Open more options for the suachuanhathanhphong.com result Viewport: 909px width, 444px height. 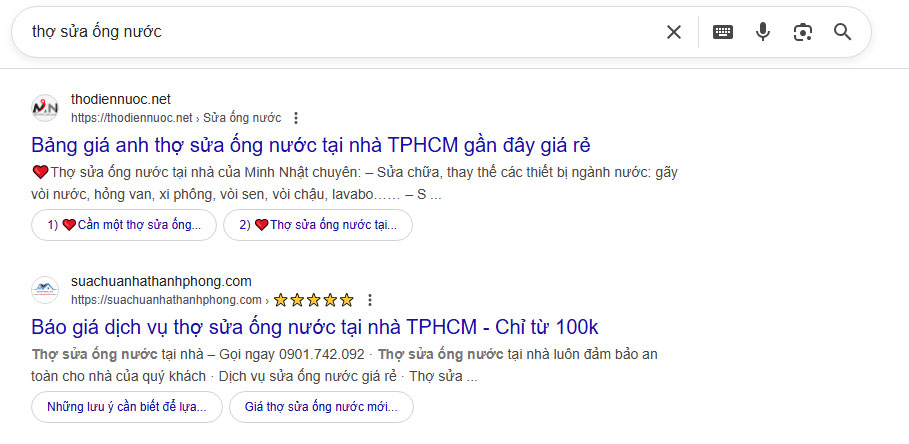click(x=370, y=300)
